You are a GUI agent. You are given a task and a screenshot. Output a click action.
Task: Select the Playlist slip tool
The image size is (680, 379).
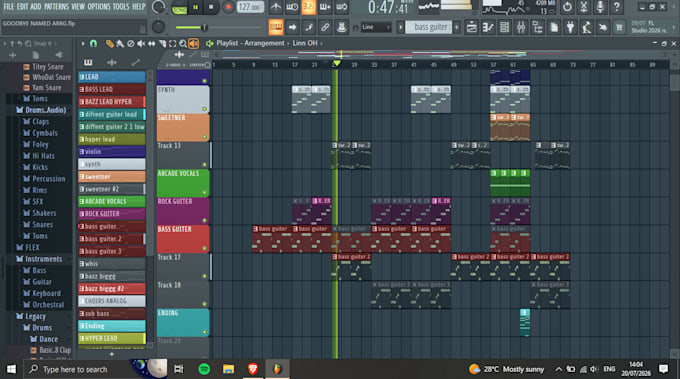click(151, 43)
